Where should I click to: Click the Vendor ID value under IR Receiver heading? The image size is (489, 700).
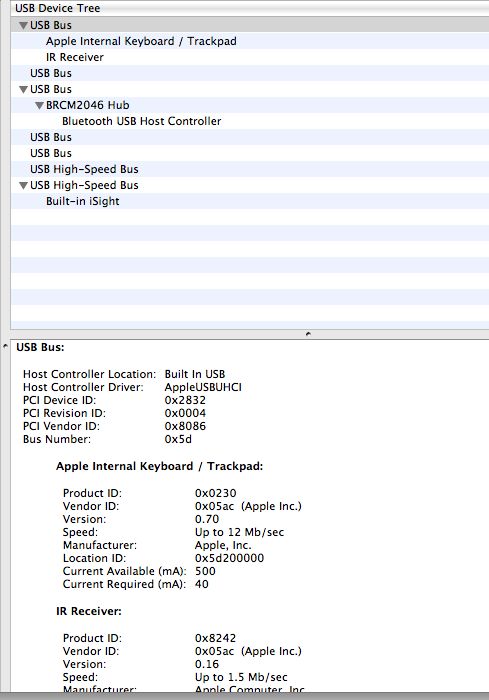[248, 651]
